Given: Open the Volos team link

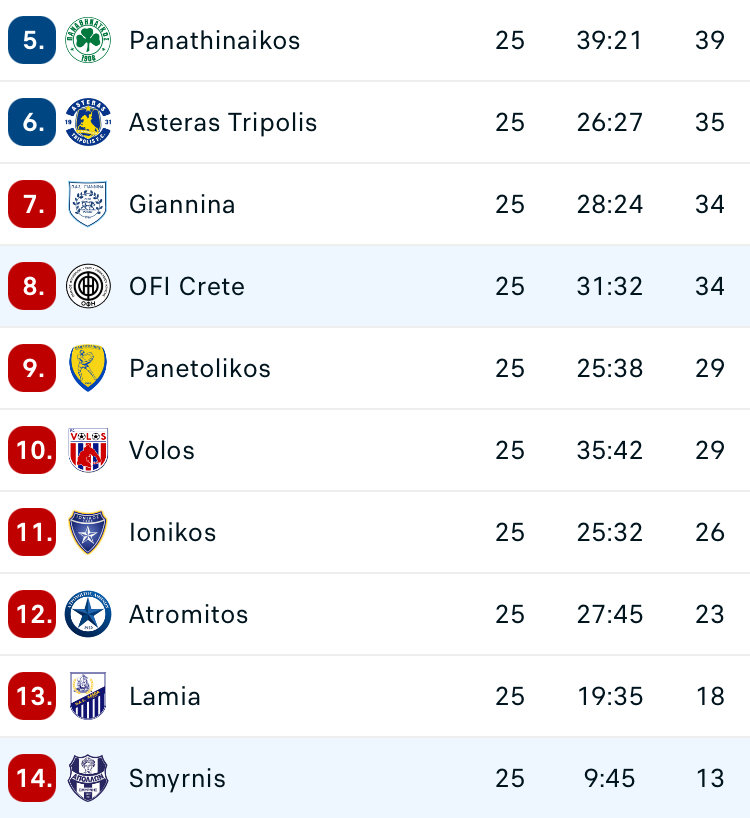Looking at the screenshot, I should [162, 451].
